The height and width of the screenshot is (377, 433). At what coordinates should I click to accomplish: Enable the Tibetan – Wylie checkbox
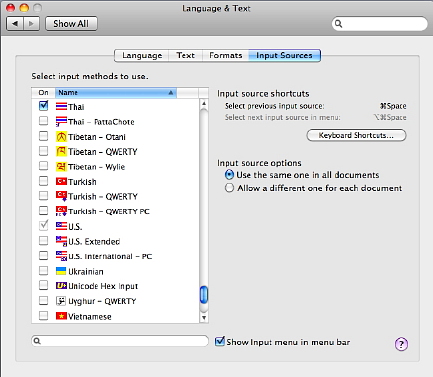click(x=44, y=166)
